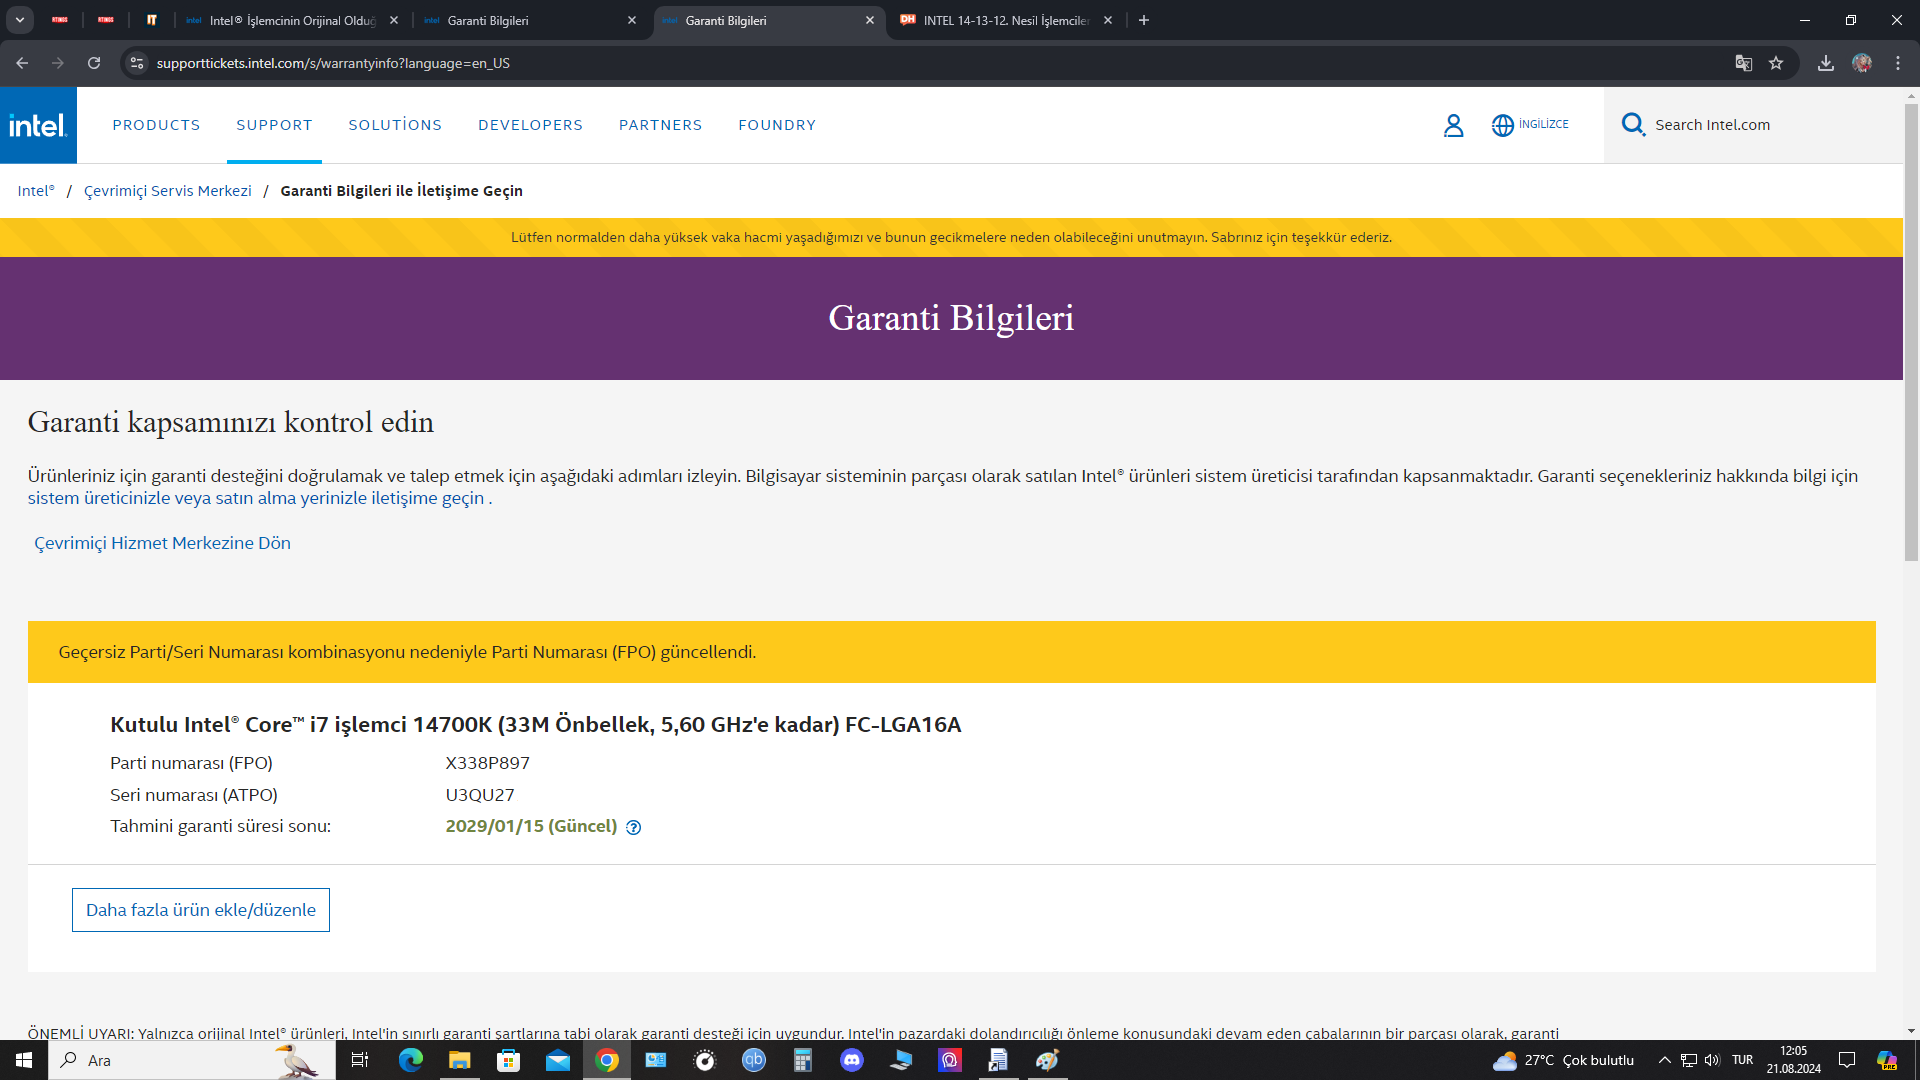Open File Explorer from the taskbar
Viewport: 1920px width, 1080px height.
(x=459, y=1060)
